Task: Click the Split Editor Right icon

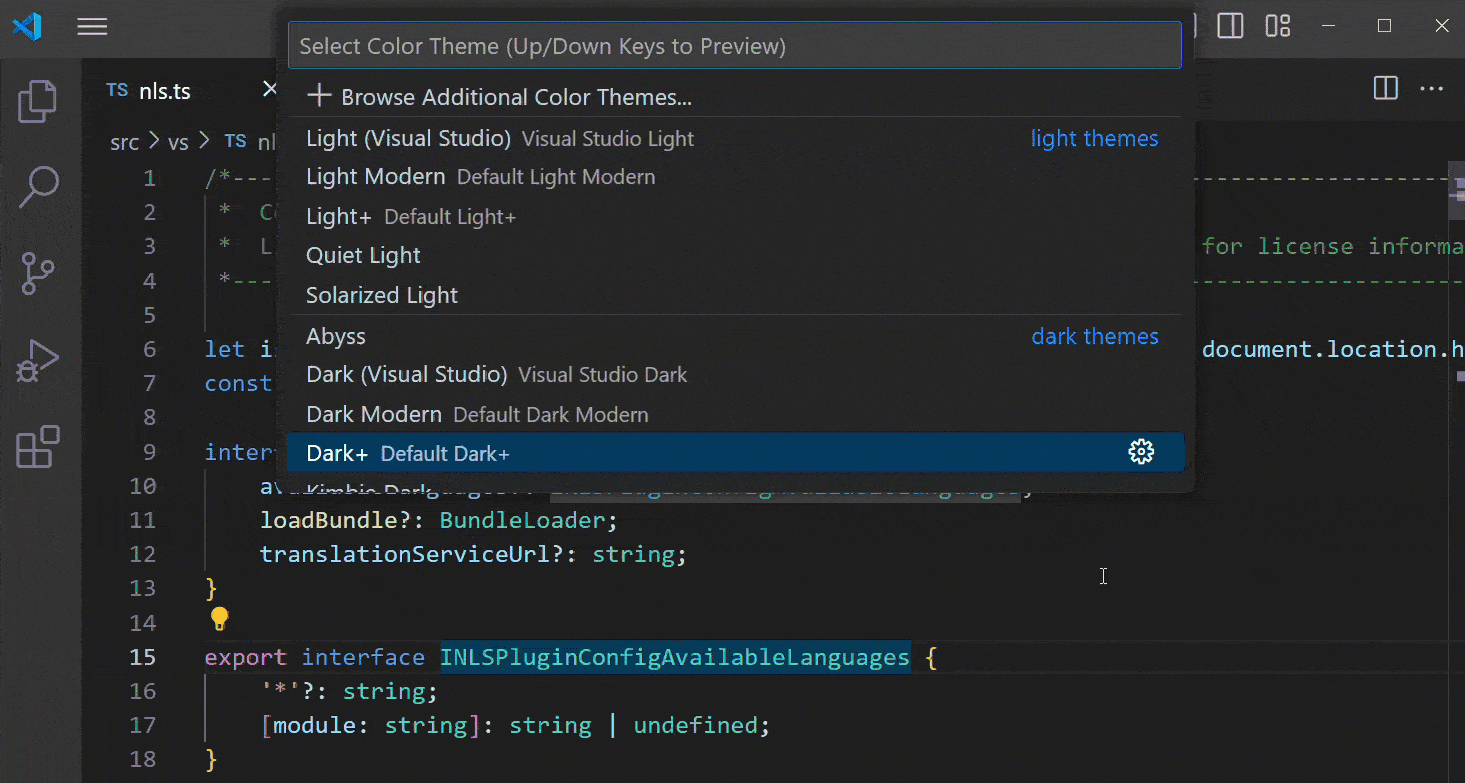Action: click(1385, 88)
